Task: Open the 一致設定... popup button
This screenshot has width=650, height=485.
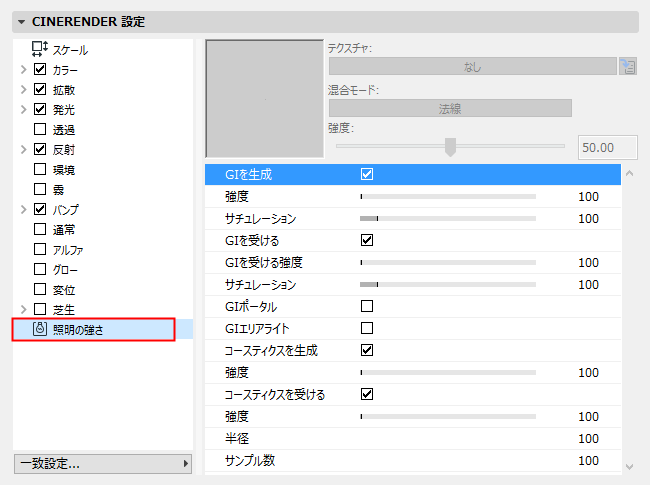Action: coord(103,463)
